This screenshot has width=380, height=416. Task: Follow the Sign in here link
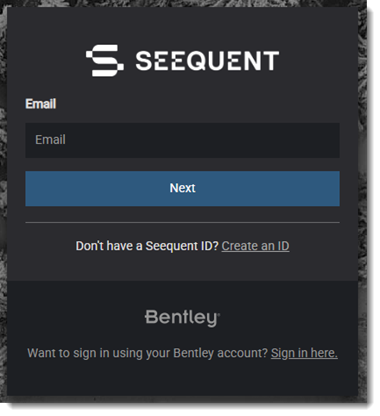pos(304,353)
